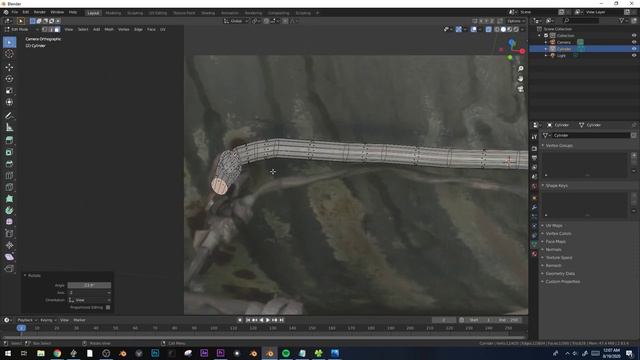Switch to the Modeling workspace tab
This screenshot has height=360, width=640.
[113, 13]
